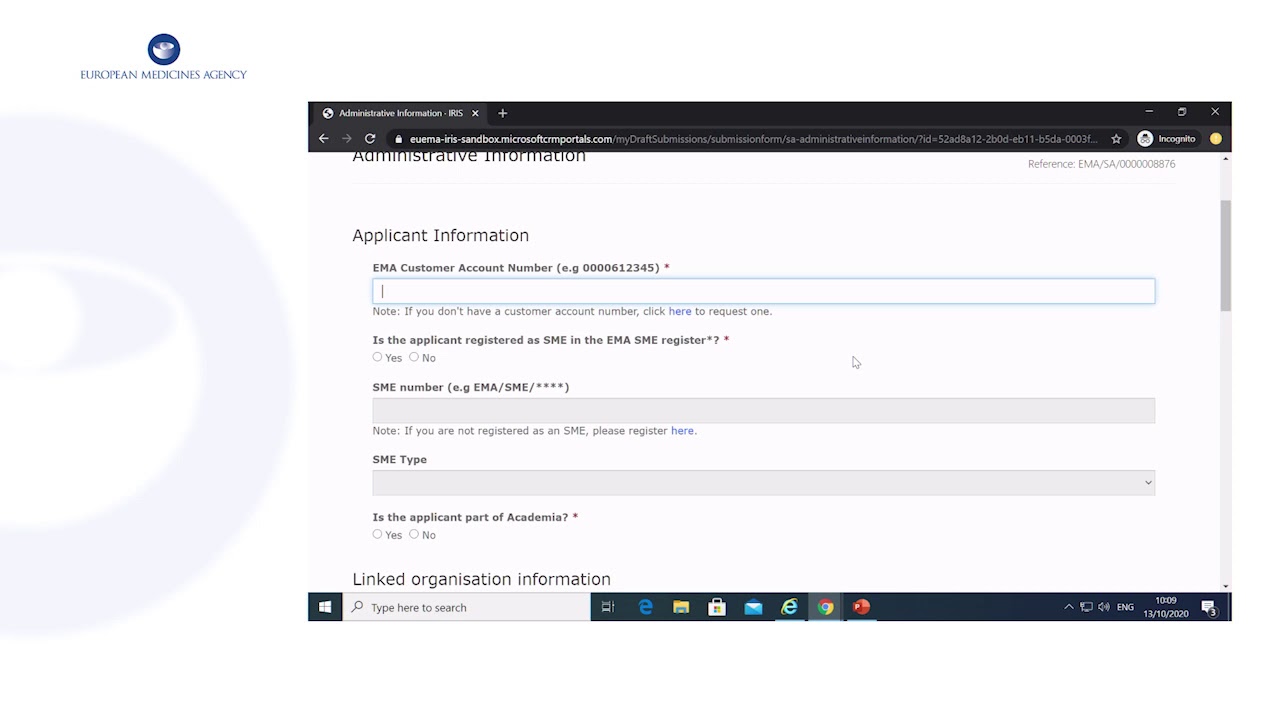1280x720 pixels.
Task: Select Yes for part of Academia
Action: (378, 534)
